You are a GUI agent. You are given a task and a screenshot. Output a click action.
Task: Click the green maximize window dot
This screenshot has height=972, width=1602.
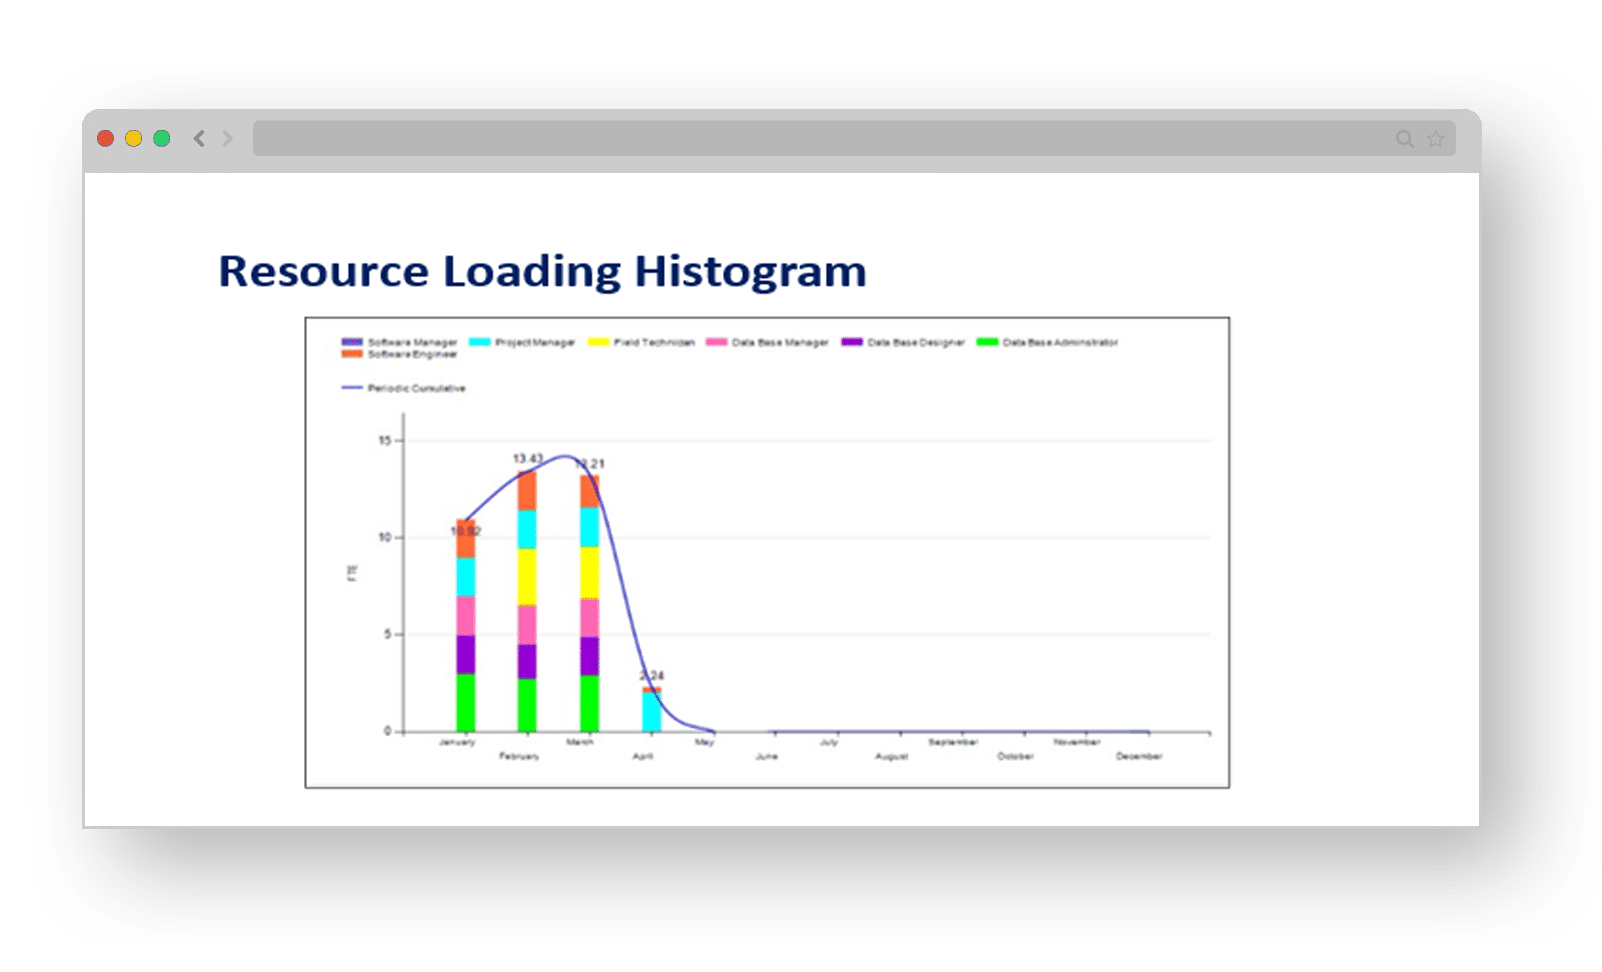coord(161,138)
